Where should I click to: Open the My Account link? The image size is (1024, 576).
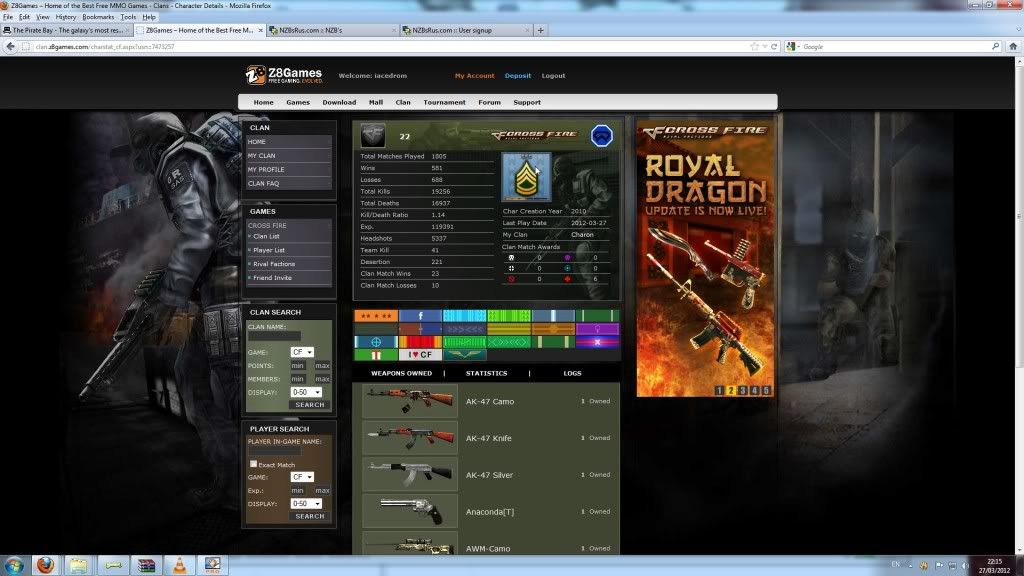pos(474,76)
